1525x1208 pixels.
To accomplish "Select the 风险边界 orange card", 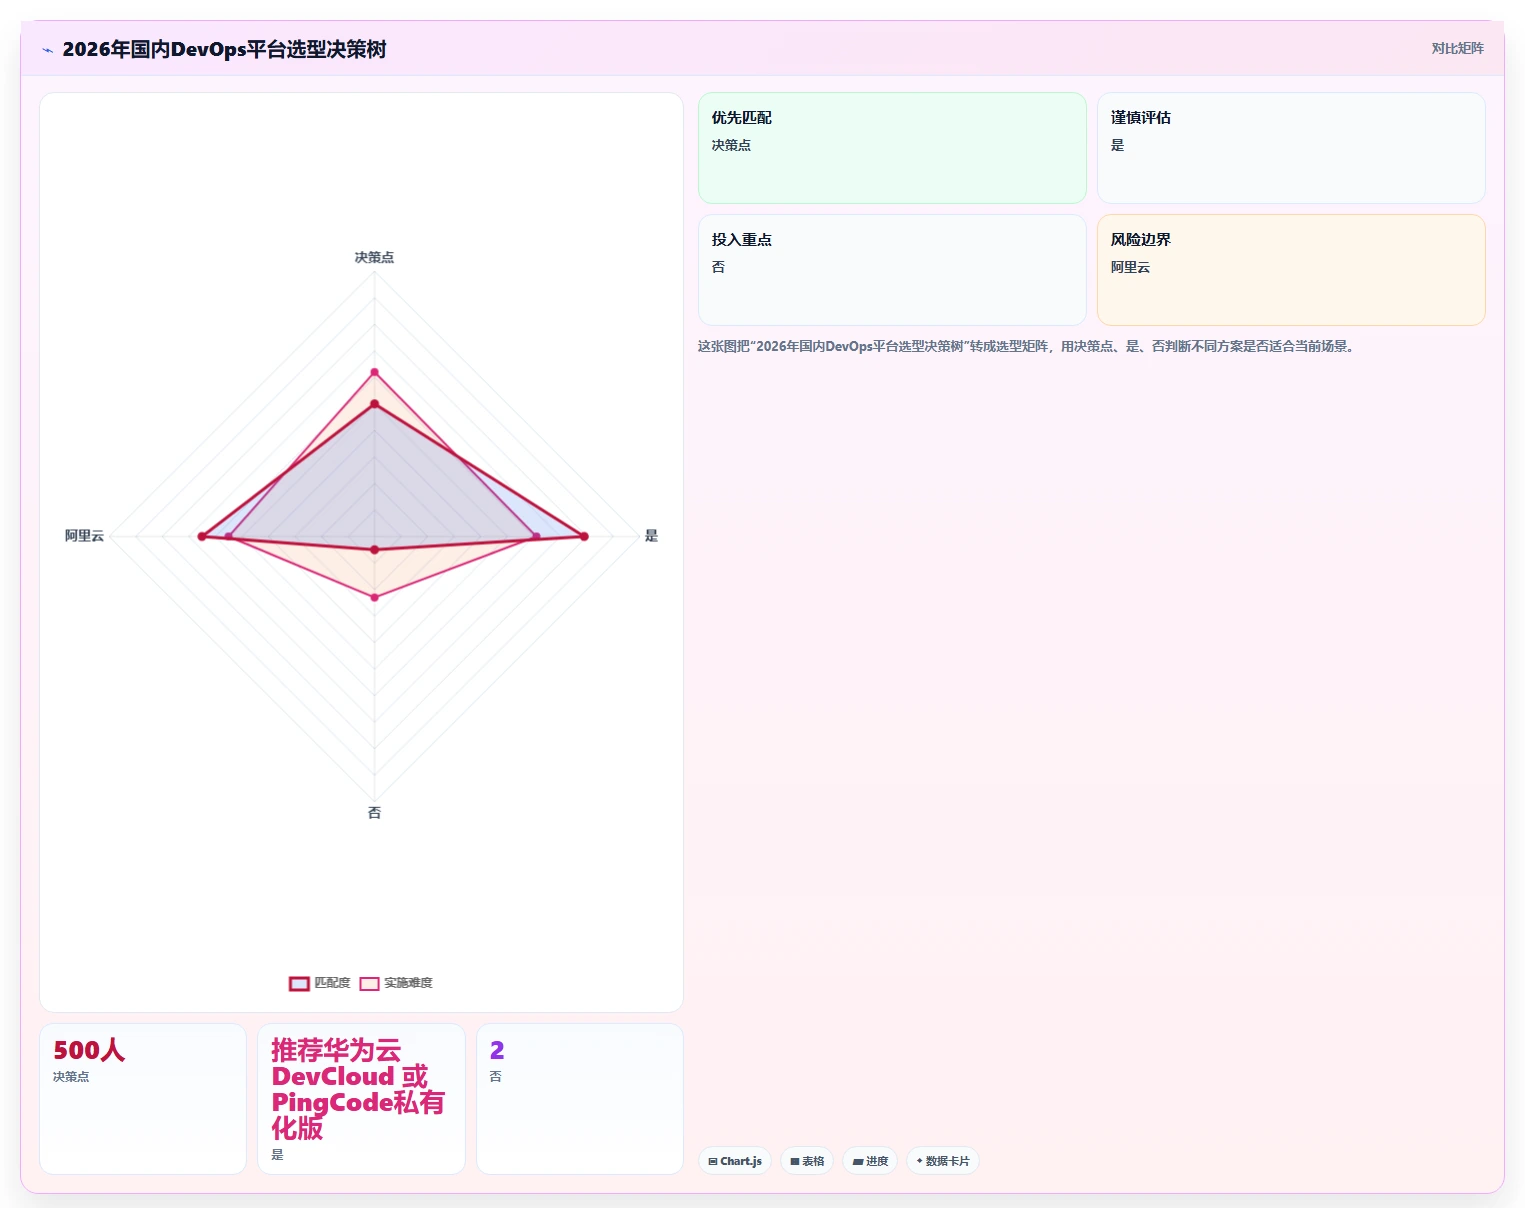I will [1291, 270].
